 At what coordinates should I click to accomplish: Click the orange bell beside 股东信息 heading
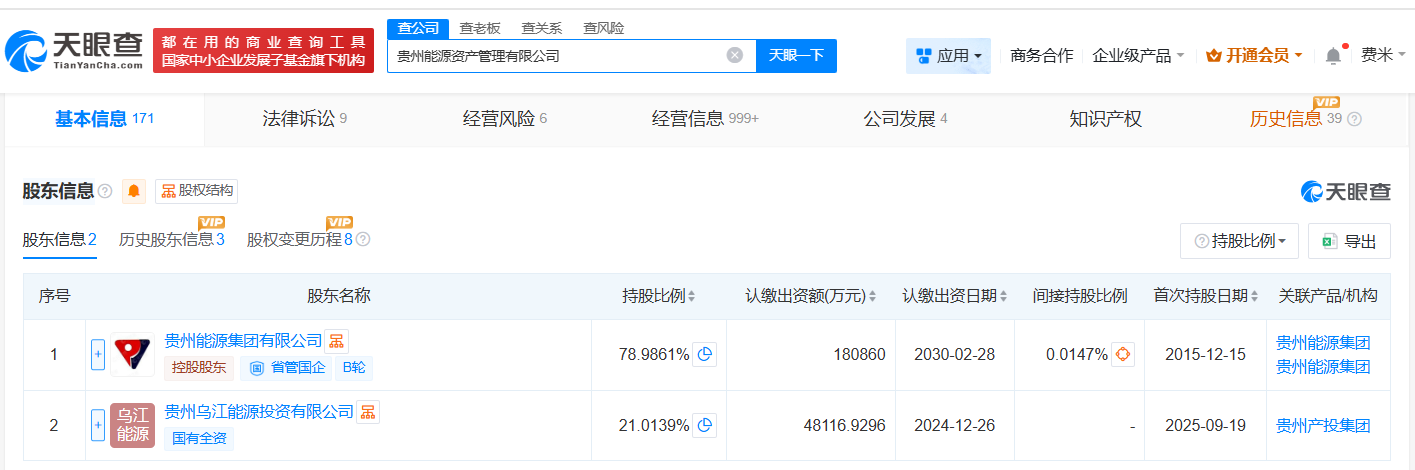(x=134, y=191)
